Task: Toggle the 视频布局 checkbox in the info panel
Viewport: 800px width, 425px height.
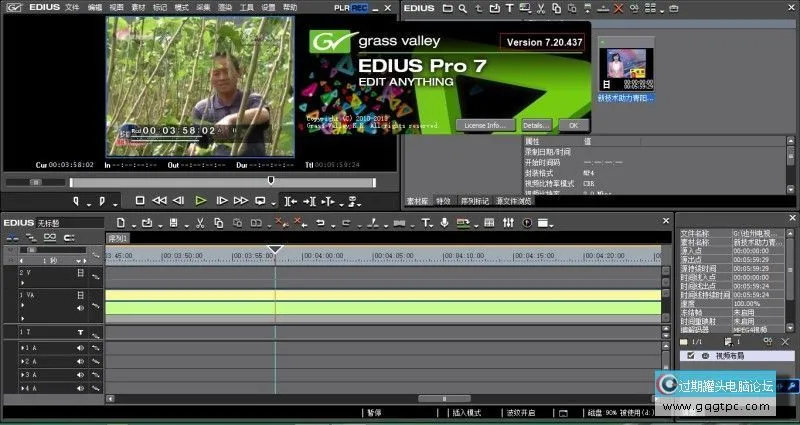Action: click(x=691, y=356)
